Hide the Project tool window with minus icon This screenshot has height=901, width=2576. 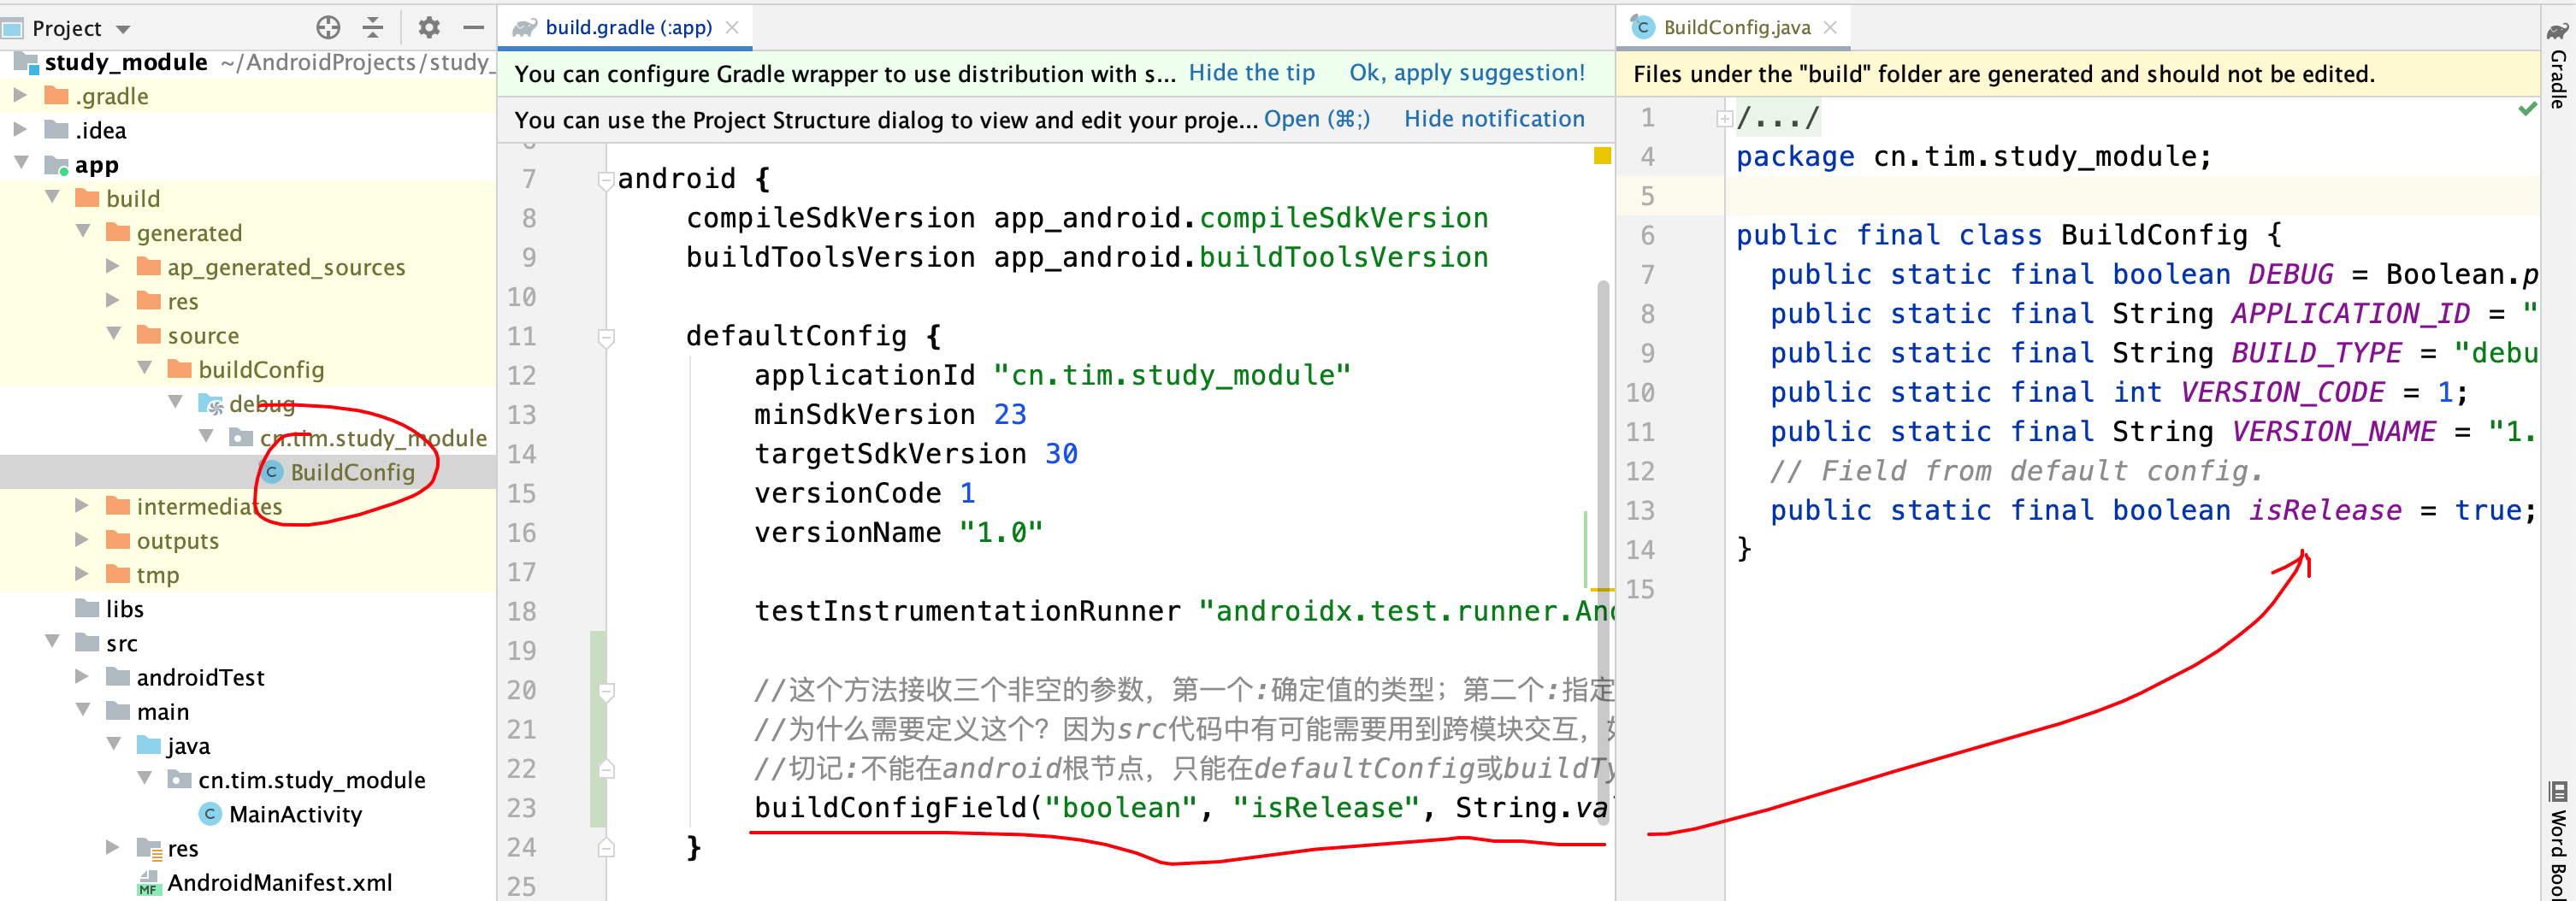(x=474, y=27)
